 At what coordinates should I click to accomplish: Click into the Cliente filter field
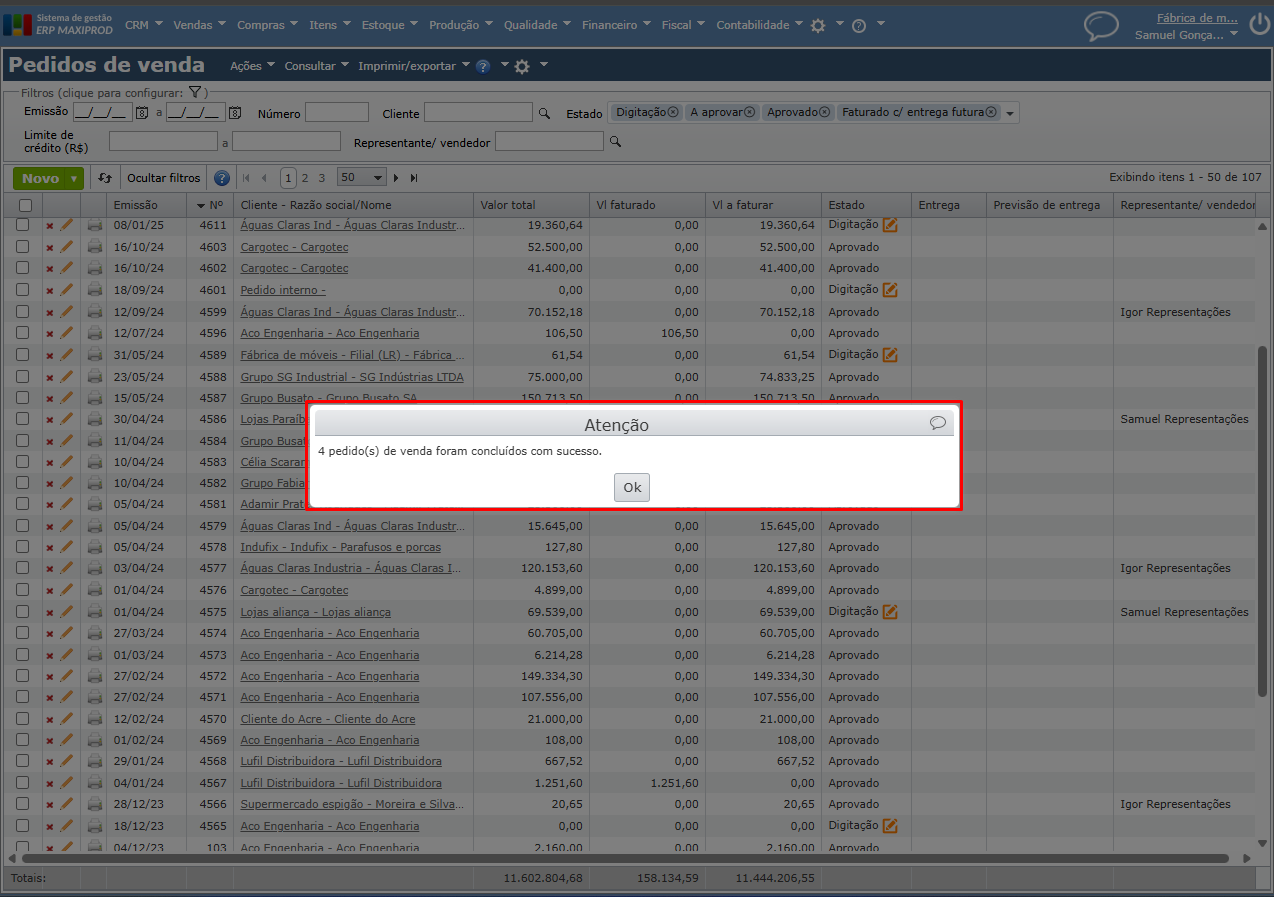coord(478,113)
